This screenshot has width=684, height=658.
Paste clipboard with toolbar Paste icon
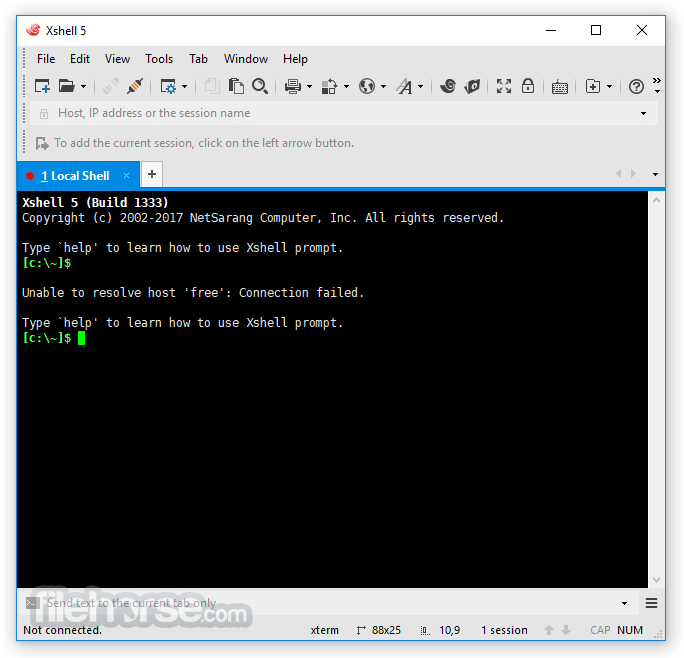point(236,86)
